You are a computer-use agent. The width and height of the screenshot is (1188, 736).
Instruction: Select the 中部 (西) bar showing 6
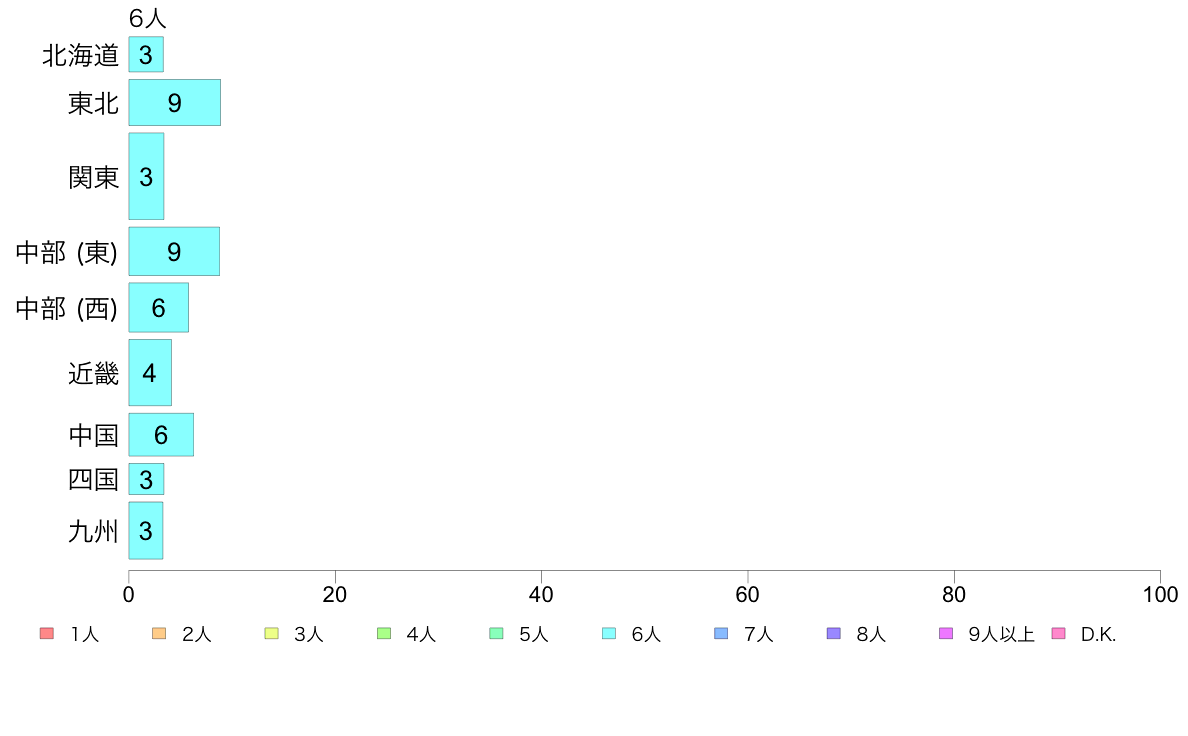point(158,308)
